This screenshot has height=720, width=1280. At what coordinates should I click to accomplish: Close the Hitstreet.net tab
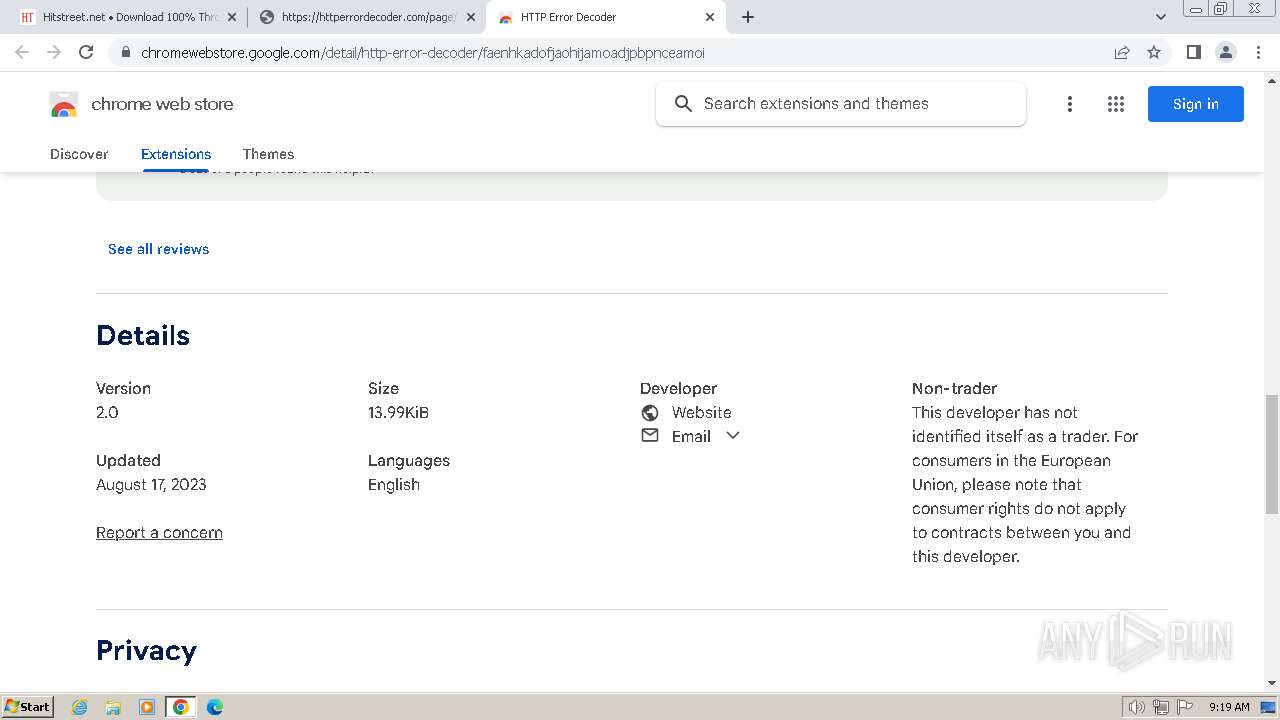pos(233,17)
